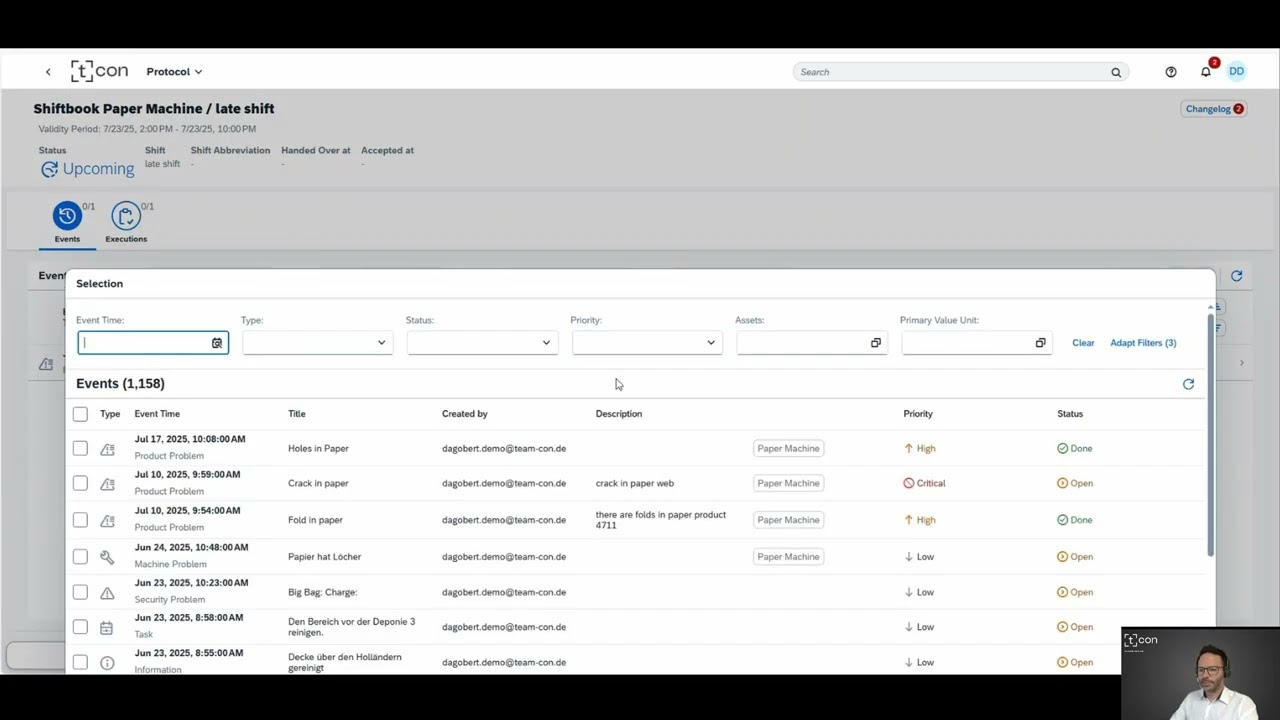This screenshot has width=1280, height=720.
Task: Open the help icon in the header
Action: [1170, 71]
